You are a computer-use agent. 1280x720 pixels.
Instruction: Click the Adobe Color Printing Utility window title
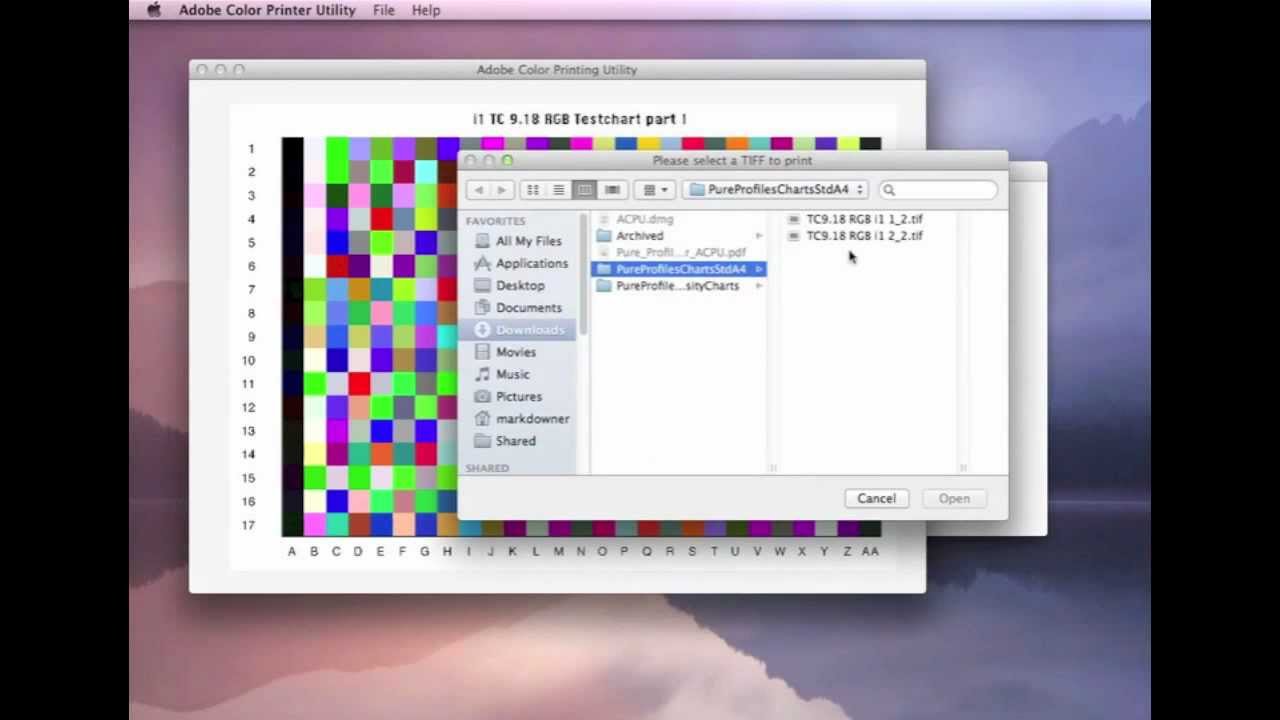557,70
